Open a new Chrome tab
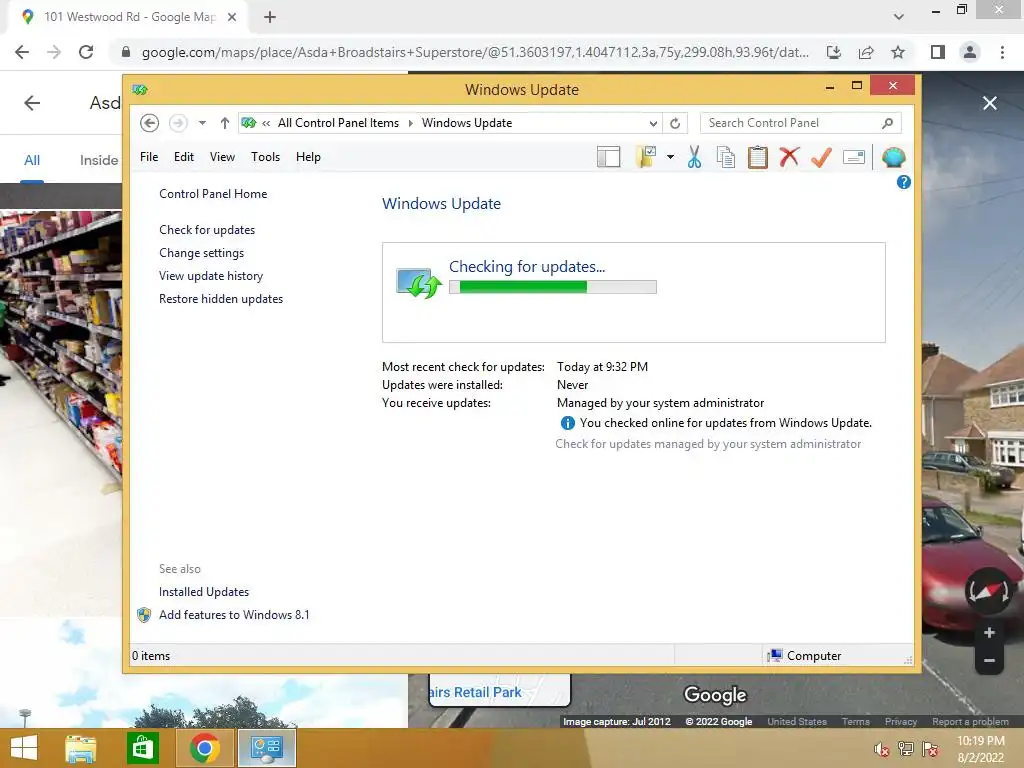The height and width of the screenshot is (768, 1024). [270, 17]
